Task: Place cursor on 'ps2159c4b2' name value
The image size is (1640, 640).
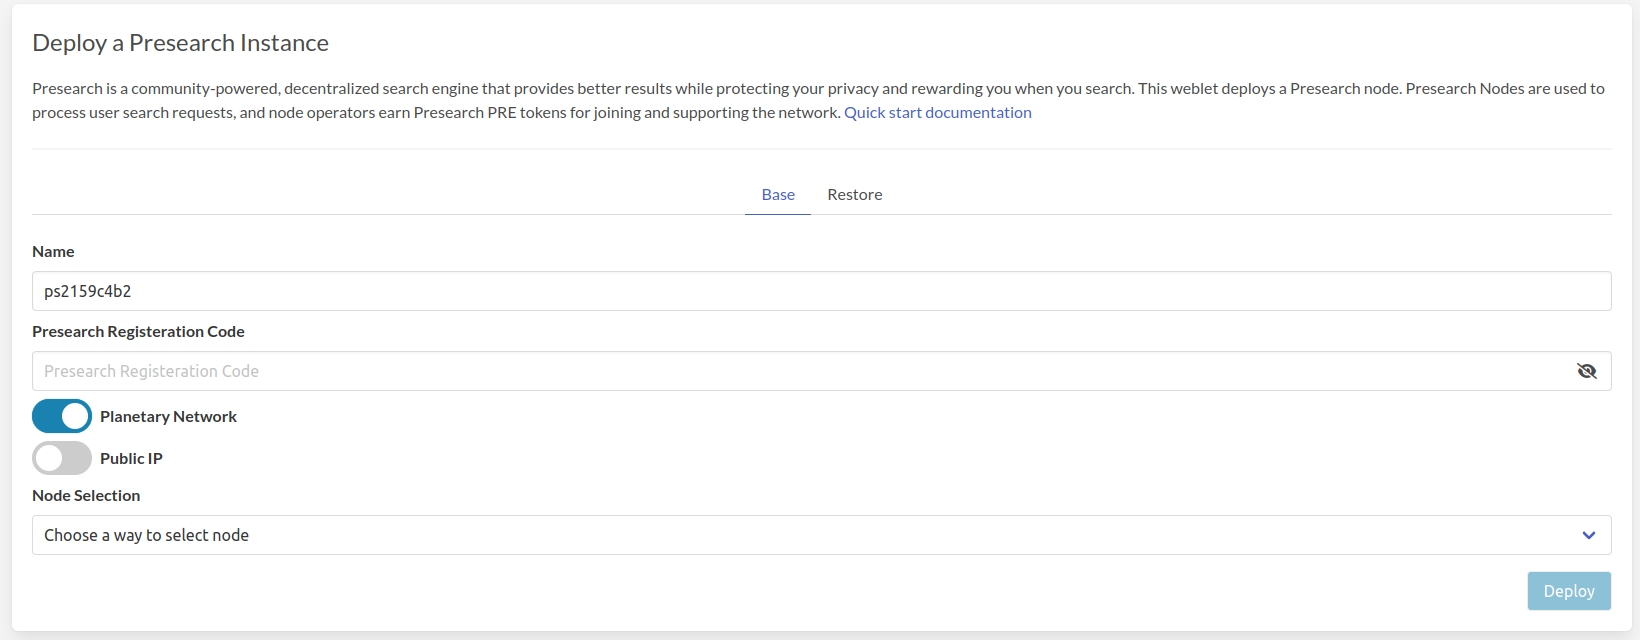Action: pos(88,291)
